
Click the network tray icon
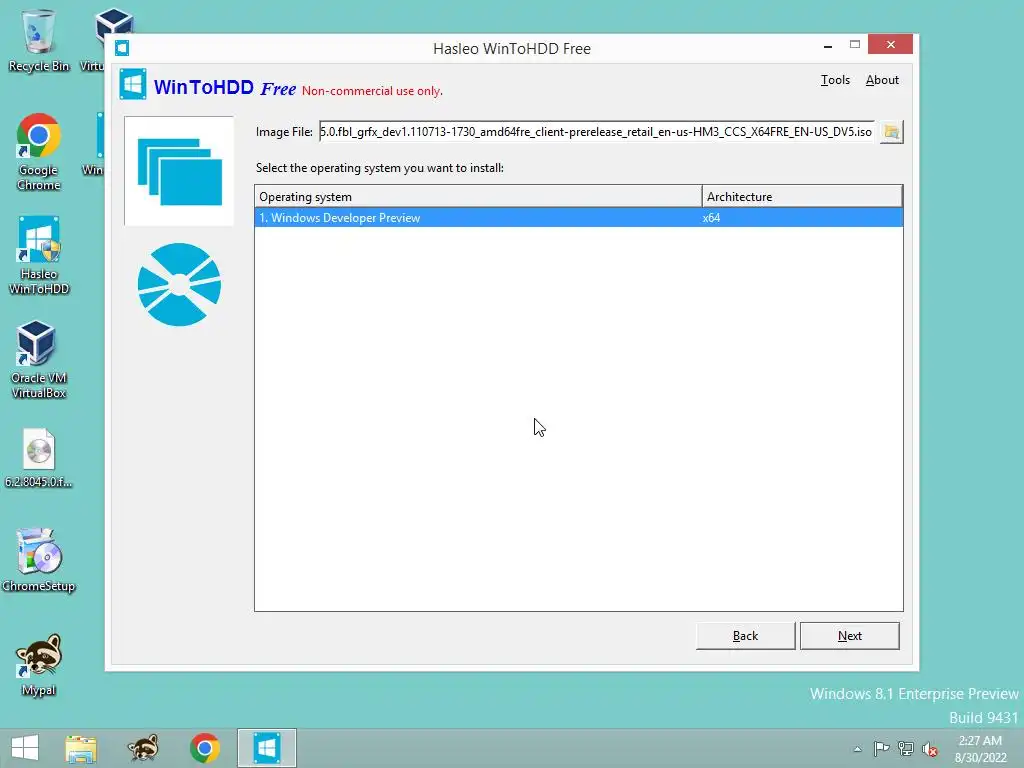tap(906, 748)
